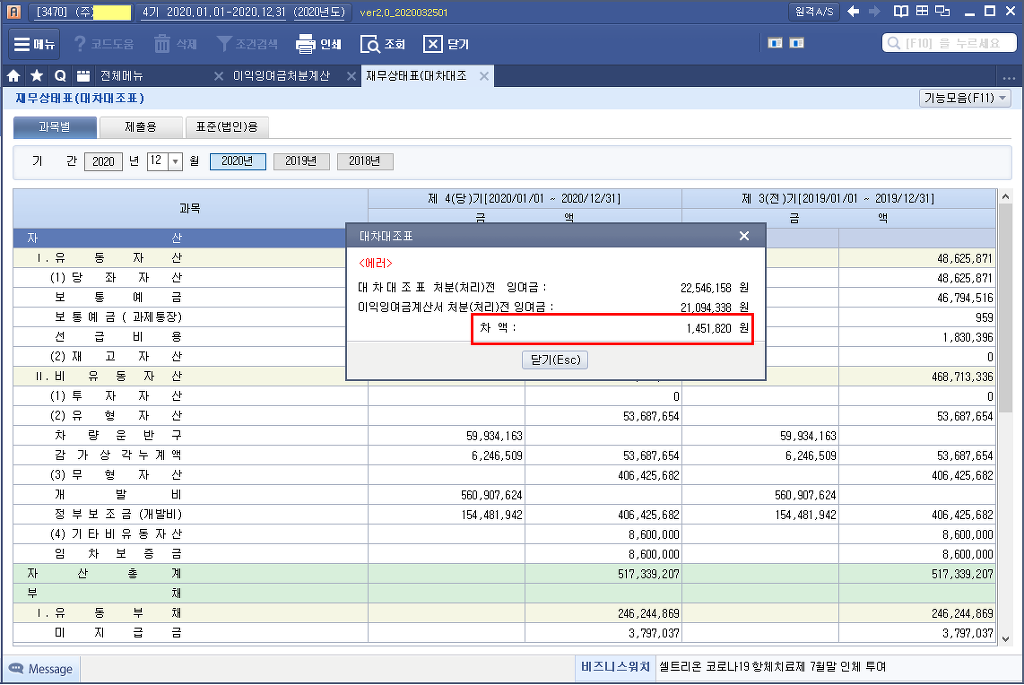1024x685 pixels.
Task: Click the 조회 search icon
Action: tap(383, 45)
